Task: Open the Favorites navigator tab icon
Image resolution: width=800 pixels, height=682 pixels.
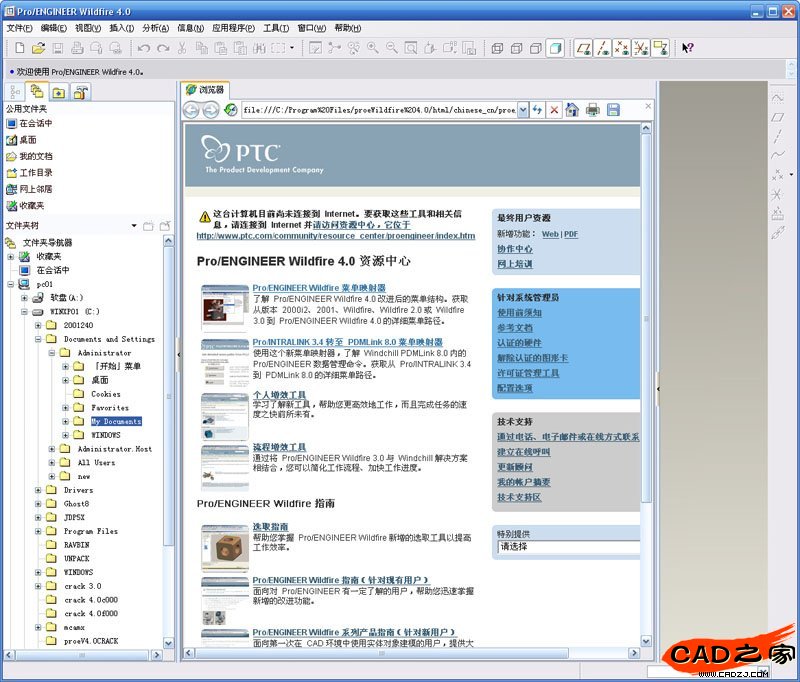Action: pos(59,92)
